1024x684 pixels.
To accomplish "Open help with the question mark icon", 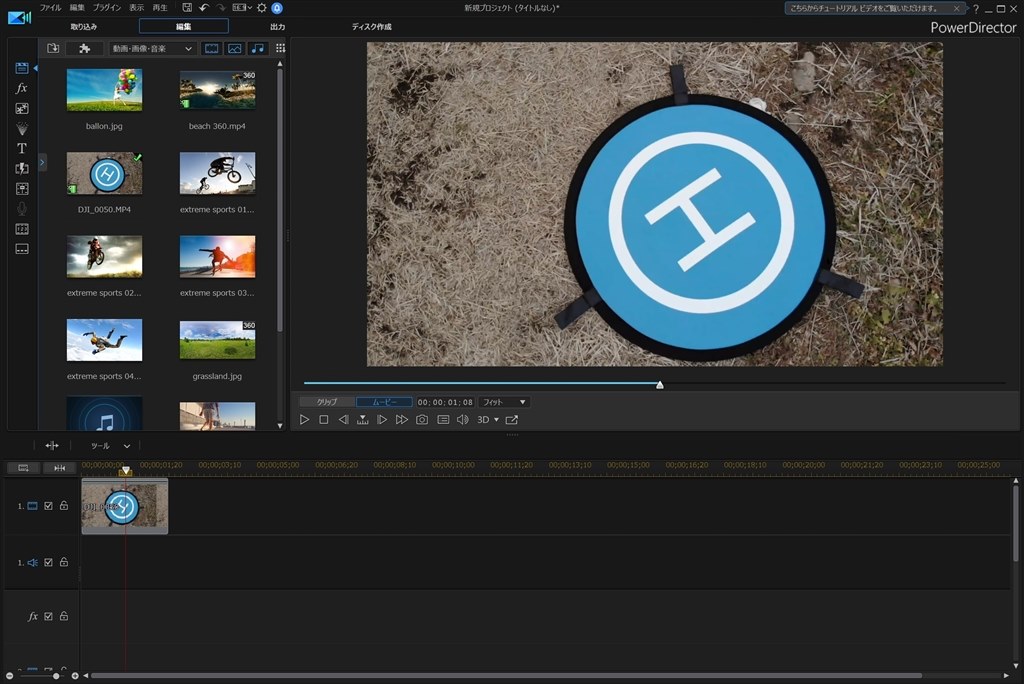I will (976, 8).
